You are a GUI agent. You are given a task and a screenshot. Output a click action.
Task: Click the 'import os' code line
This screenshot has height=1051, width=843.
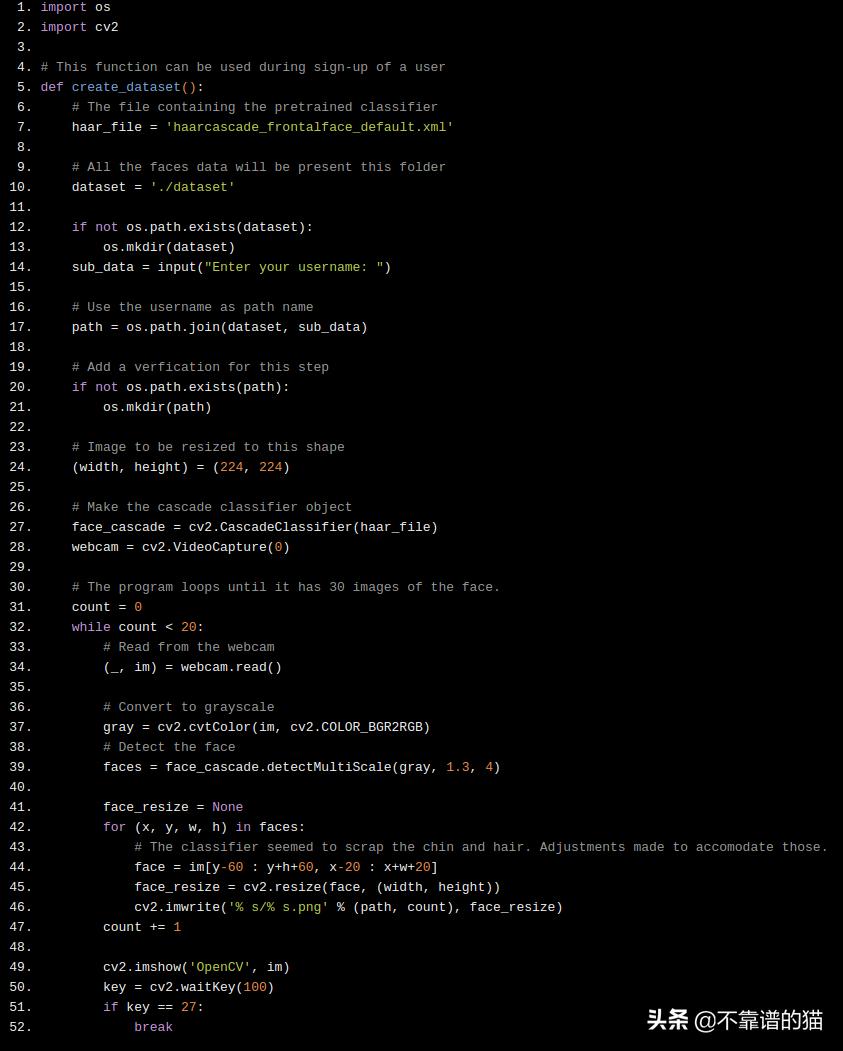tap(75, 7)
